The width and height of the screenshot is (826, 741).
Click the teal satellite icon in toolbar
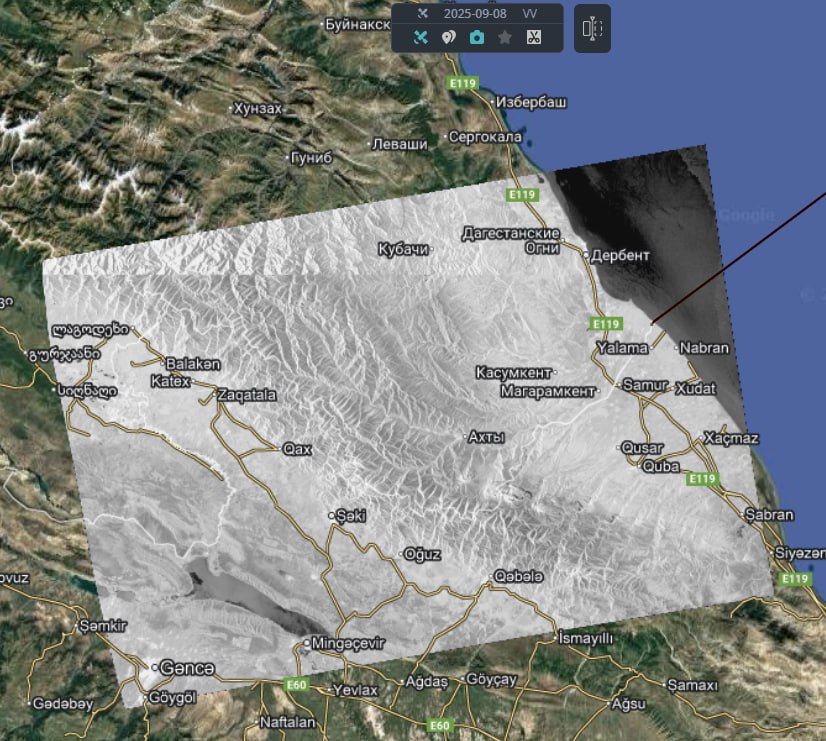[x=421, y=37]
